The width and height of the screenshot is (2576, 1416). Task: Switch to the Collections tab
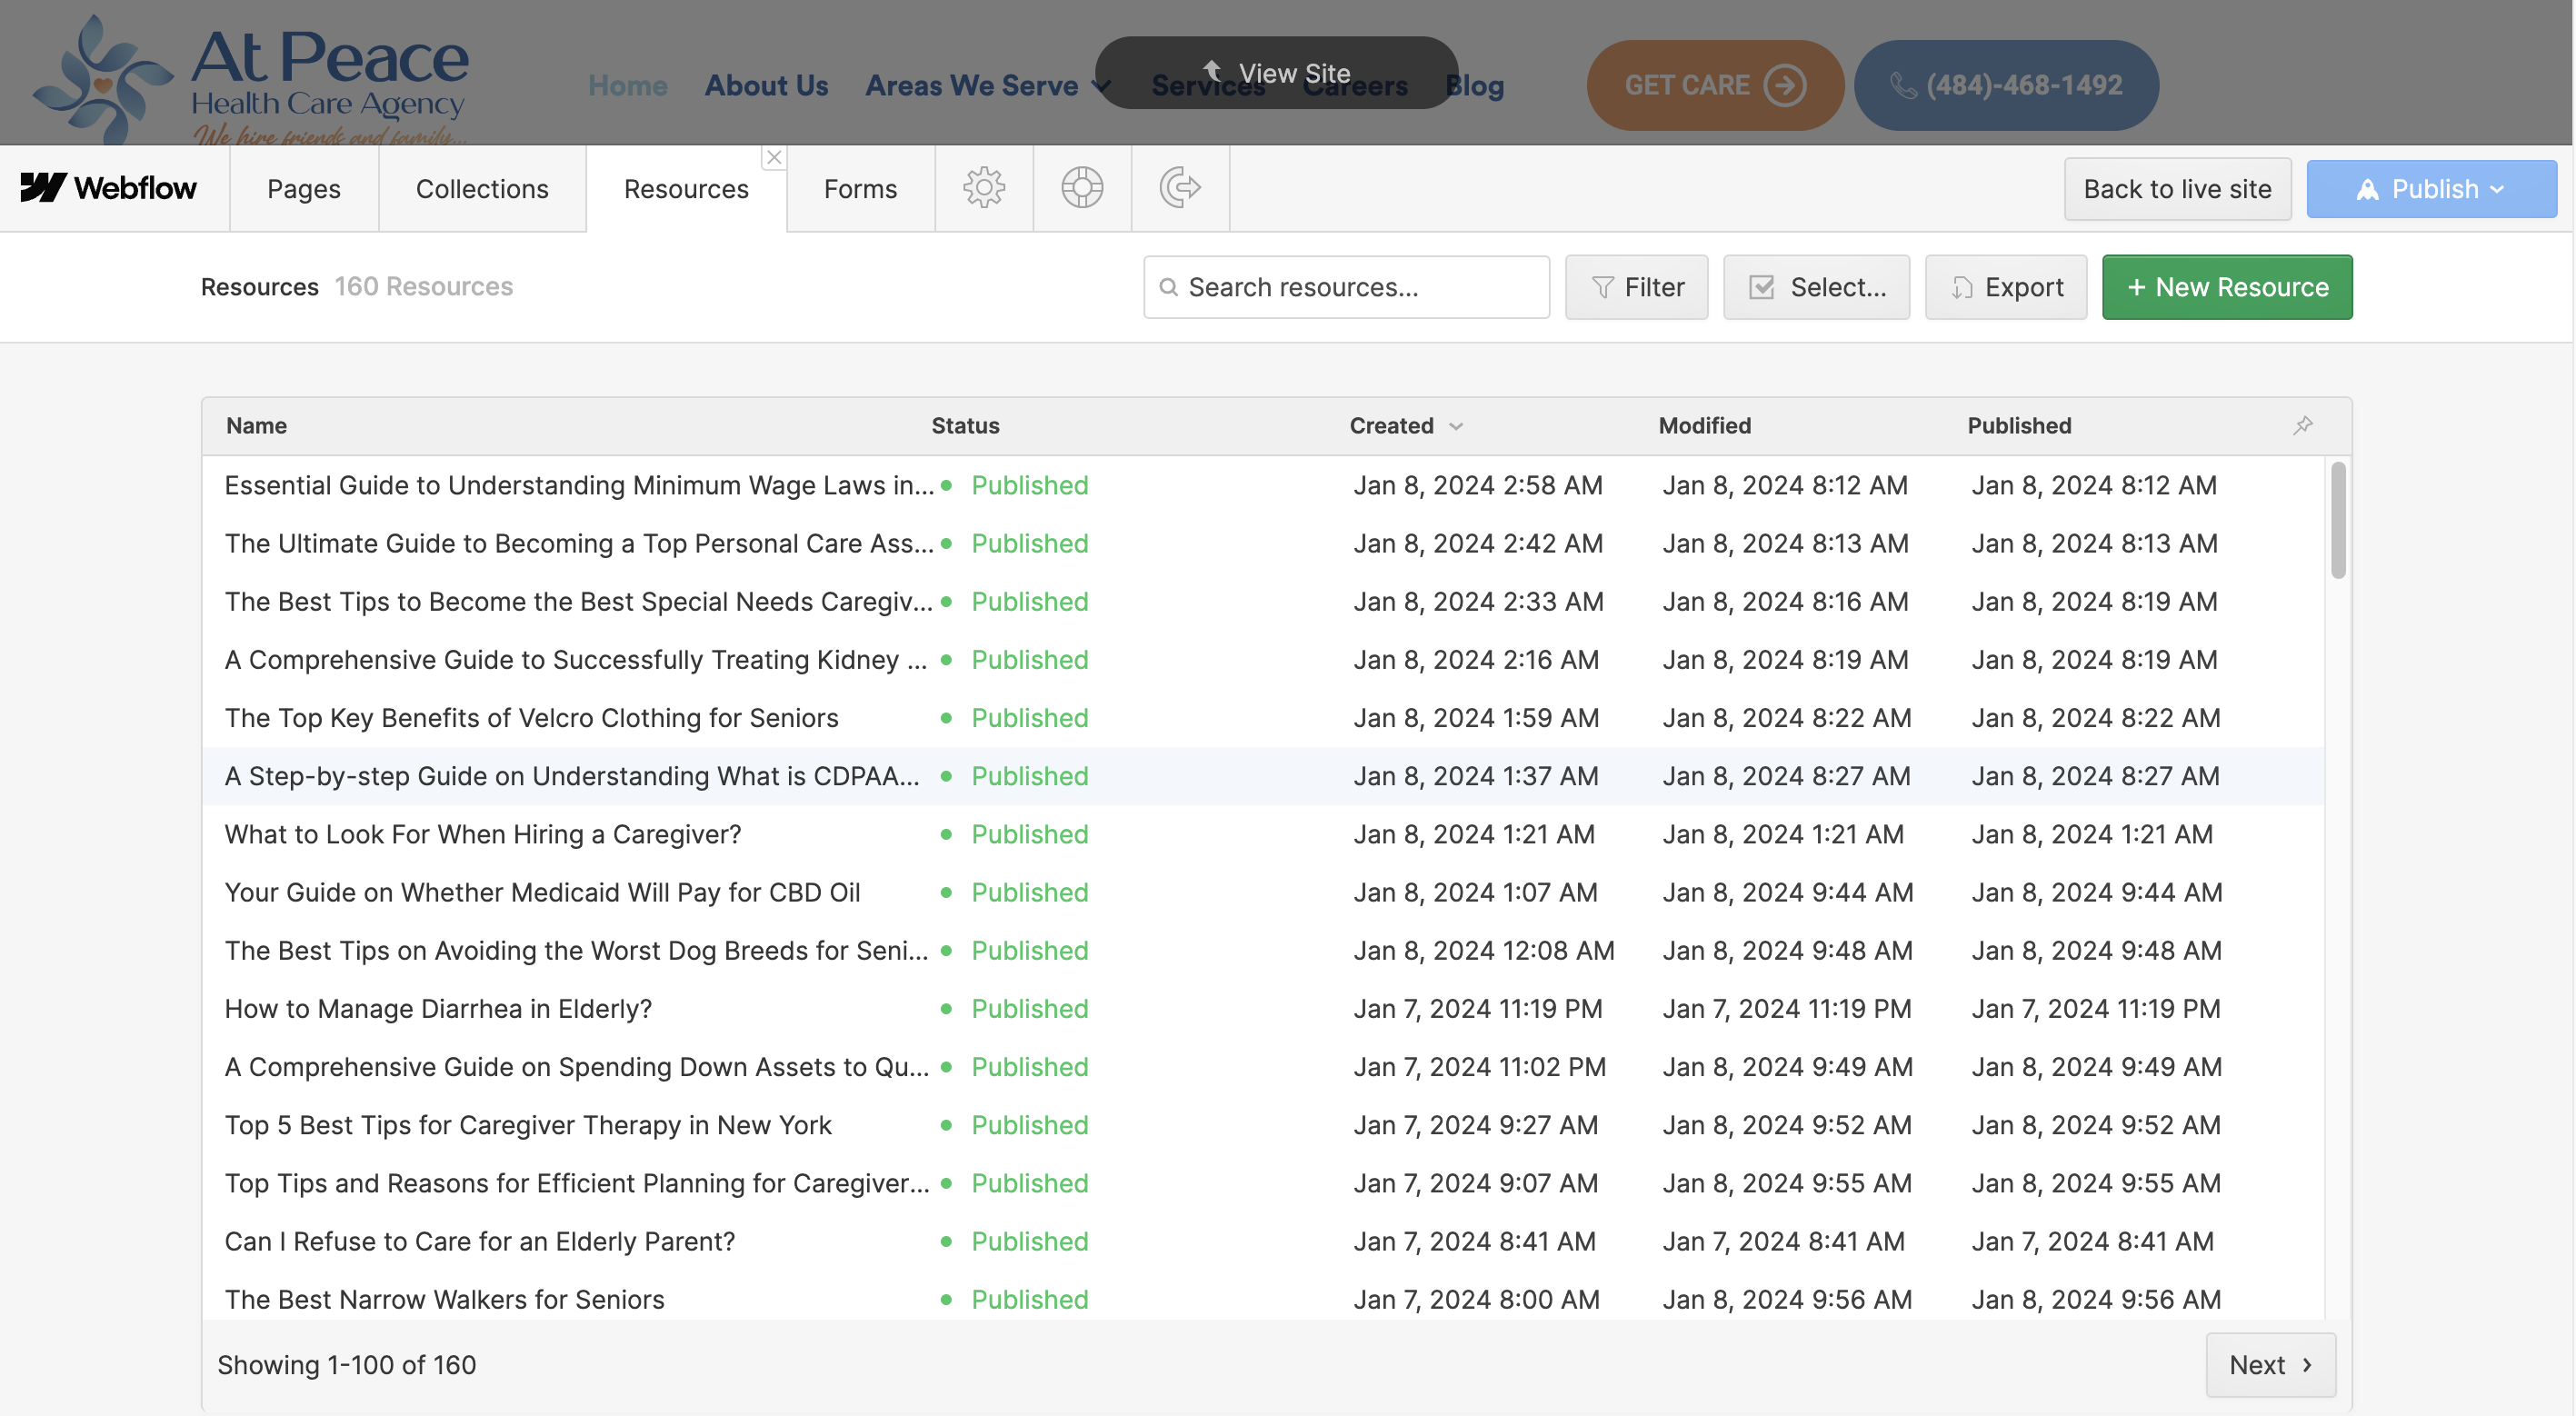click(482, 188)
